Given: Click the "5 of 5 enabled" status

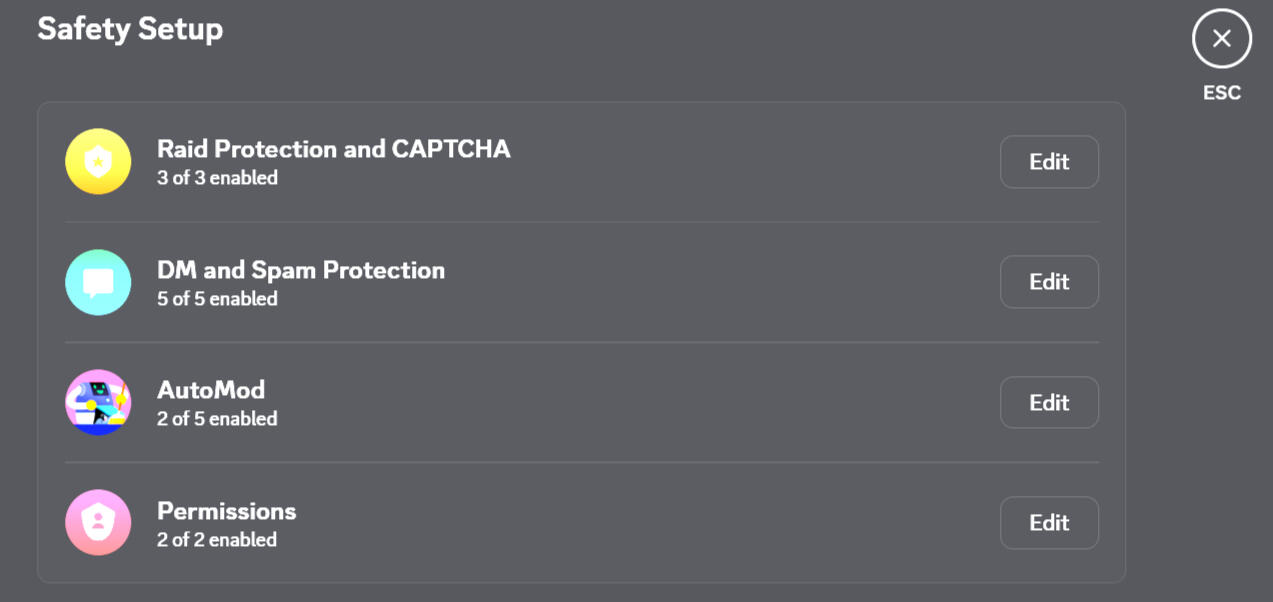Looking at the screenshot, I should [x=217, y=299].
